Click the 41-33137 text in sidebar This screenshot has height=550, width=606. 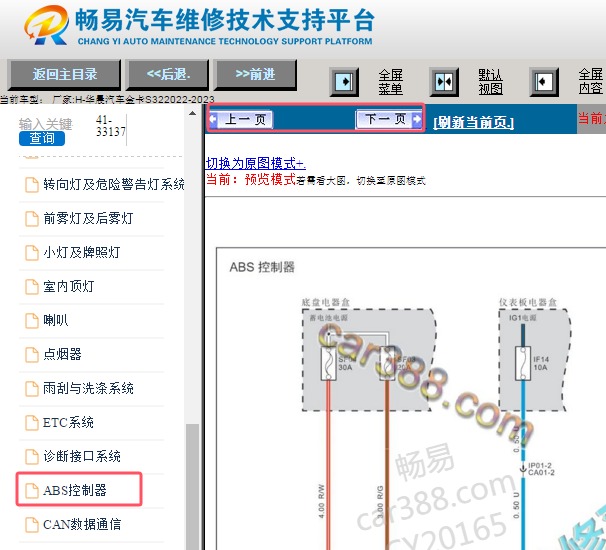pos(111,126)
